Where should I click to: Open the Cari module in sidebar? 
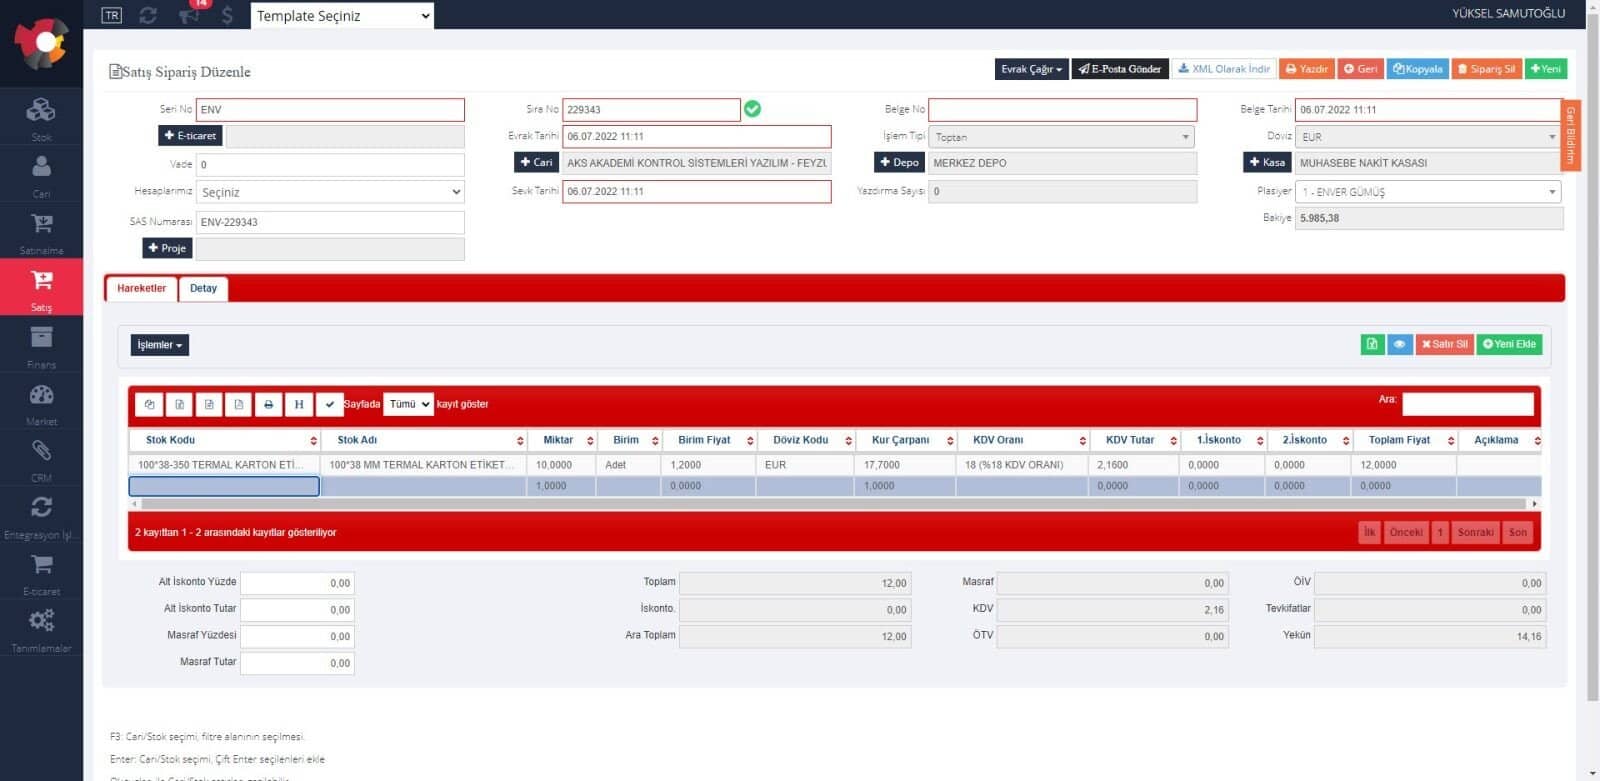pyautogui.click(x=41, y=174)
